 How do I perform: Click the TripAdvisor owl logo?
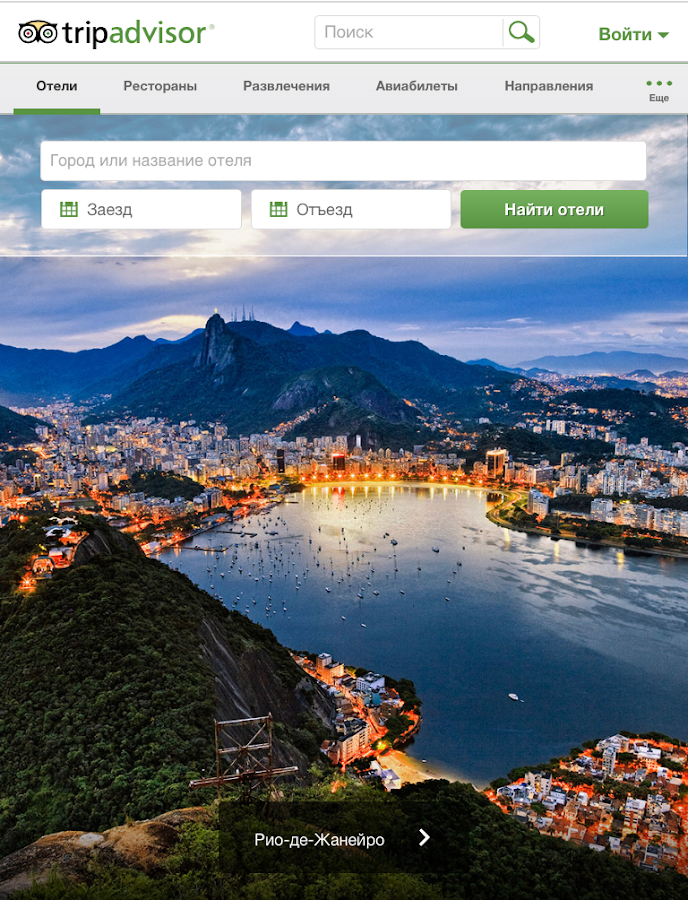[x=38, y=33]
